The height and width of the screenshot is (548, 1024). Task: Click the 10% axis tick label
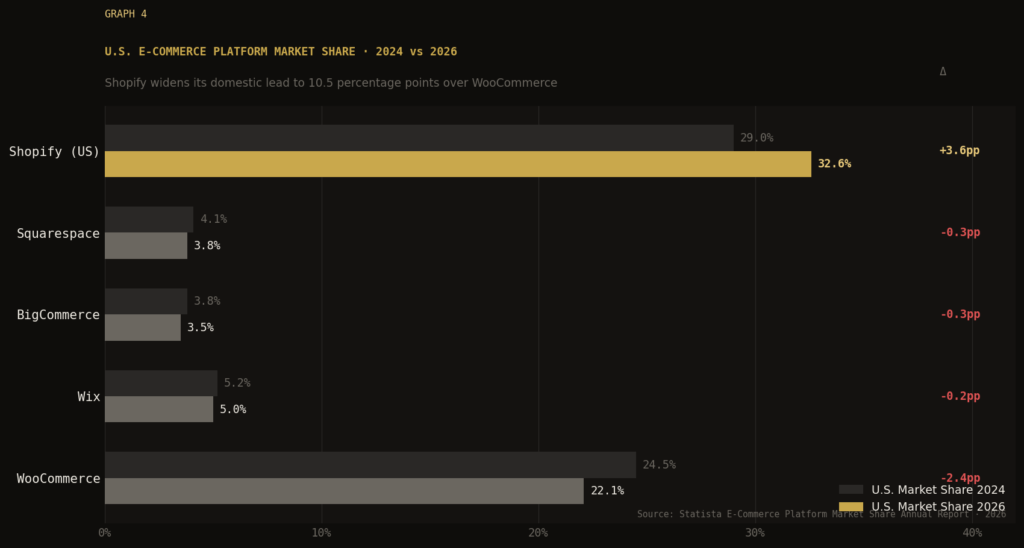(x=321, y=533)
